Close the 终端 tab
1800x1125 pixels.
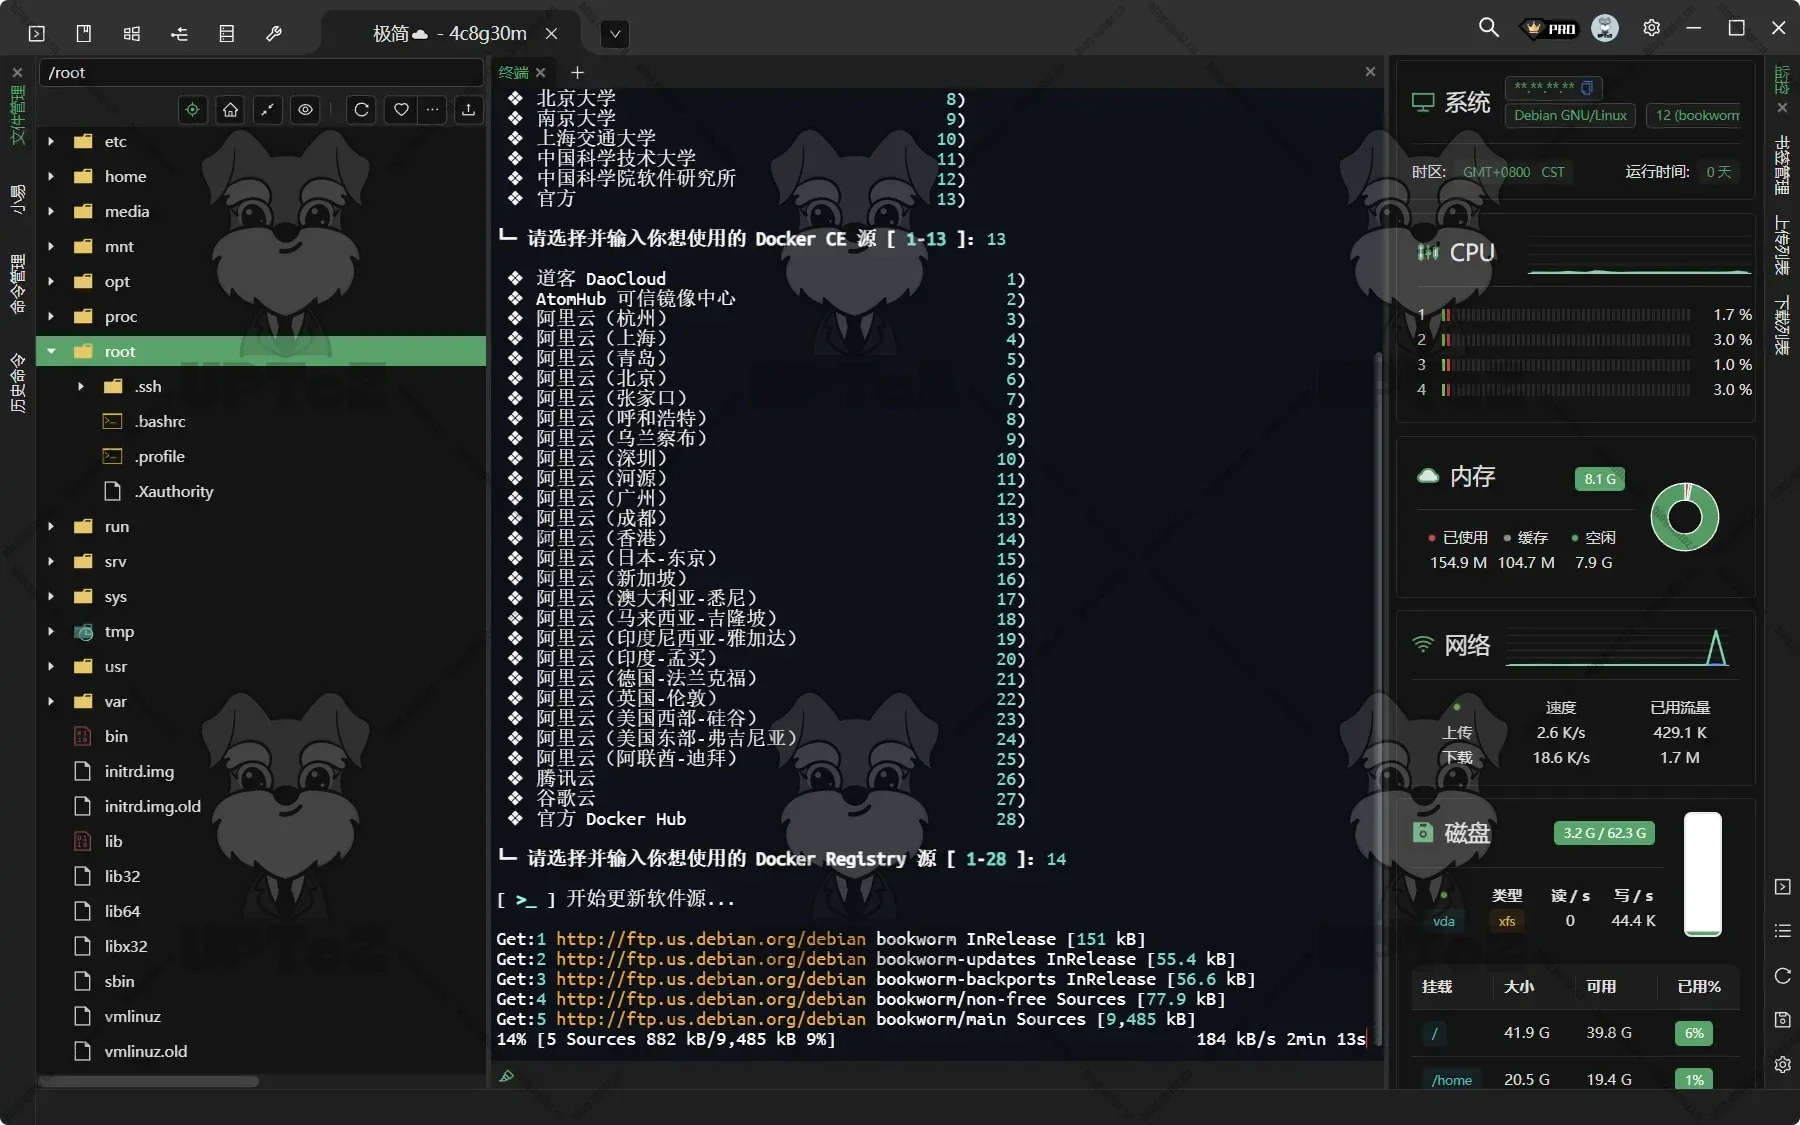pos(541,72)
